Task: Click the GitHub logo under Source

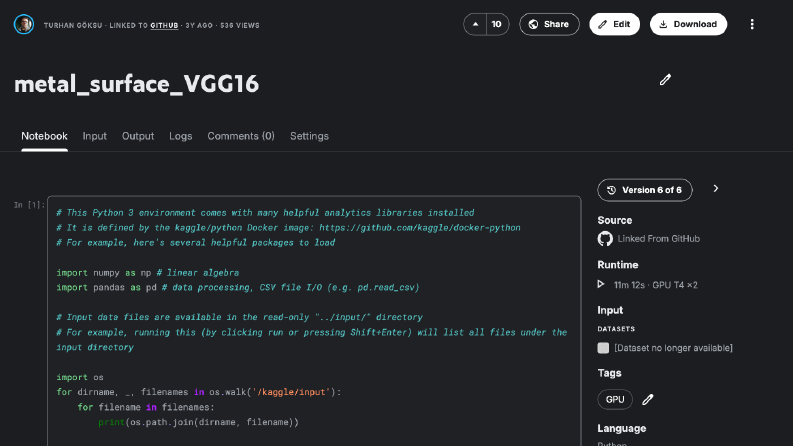Action: click(x=605, y=239)
